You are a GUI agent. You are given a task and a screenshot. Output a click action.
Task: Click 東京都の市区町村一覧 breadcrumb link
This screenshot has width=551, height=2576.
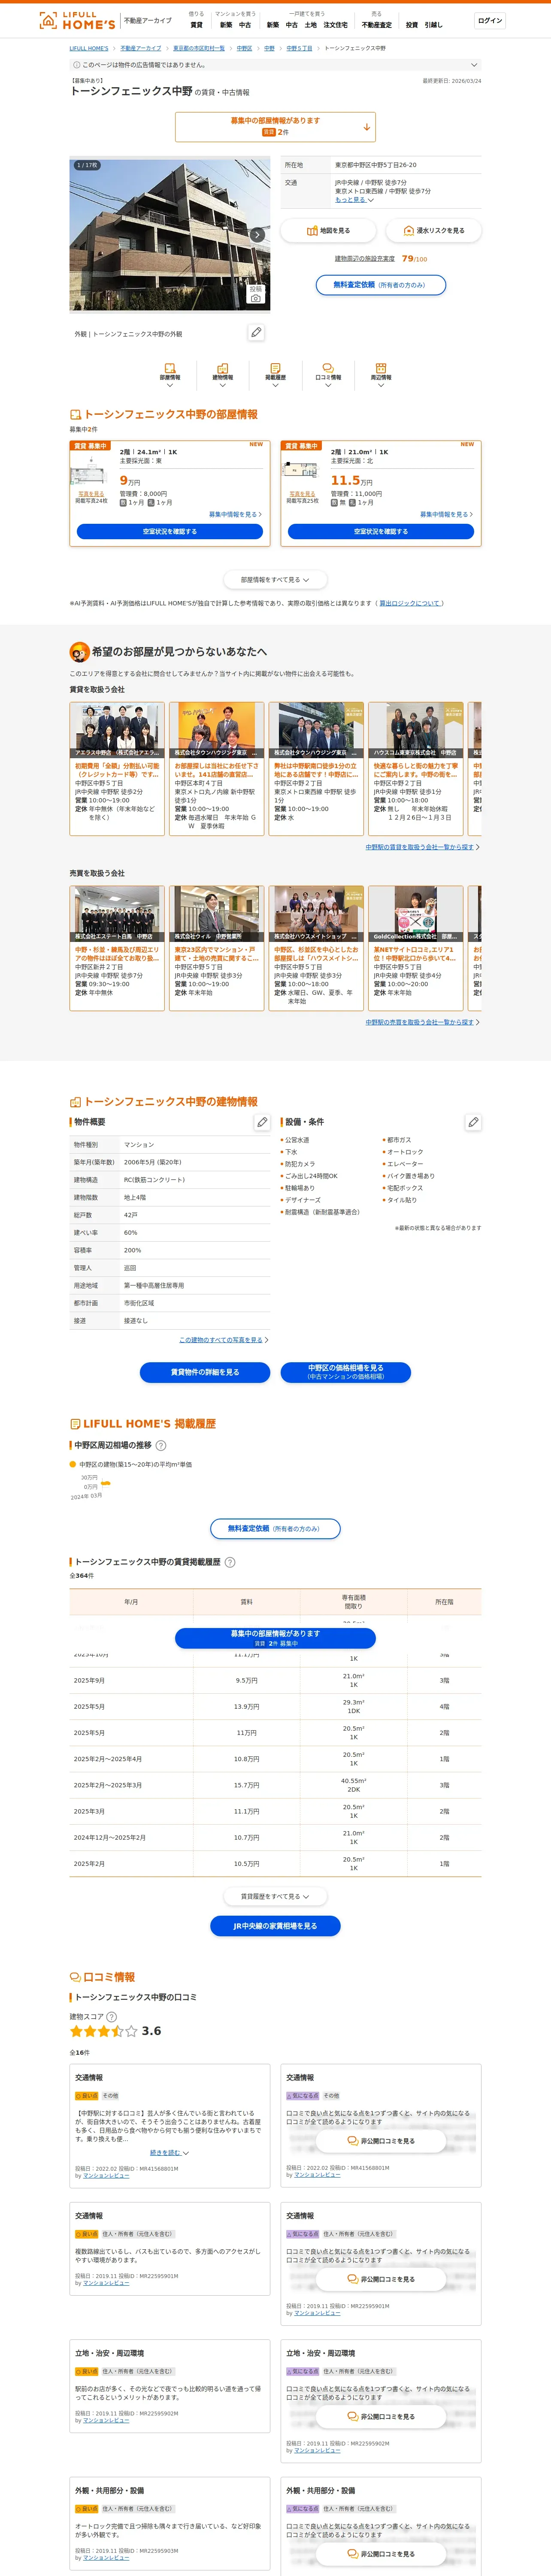click(199, 48)
